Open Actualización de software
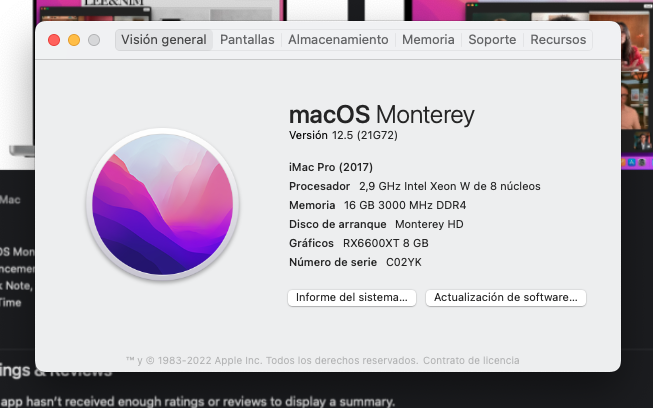 [x=506, y=298]
